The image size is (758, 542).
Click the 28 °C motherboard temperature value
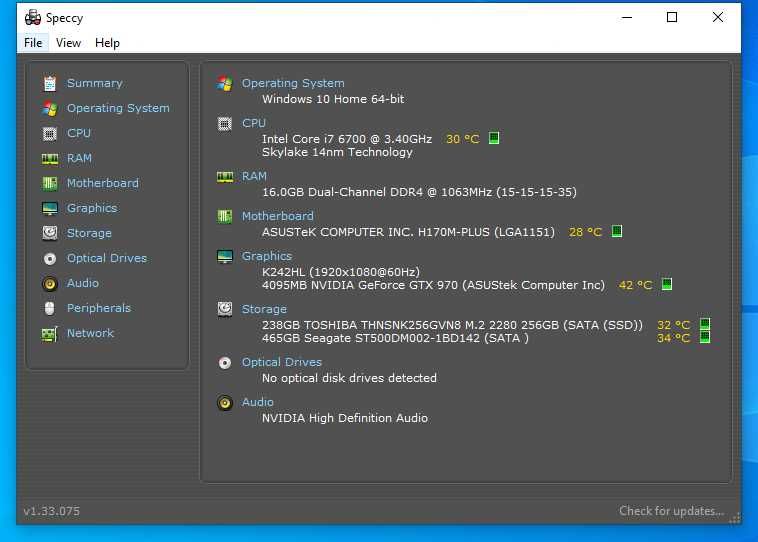pos(585,232)
